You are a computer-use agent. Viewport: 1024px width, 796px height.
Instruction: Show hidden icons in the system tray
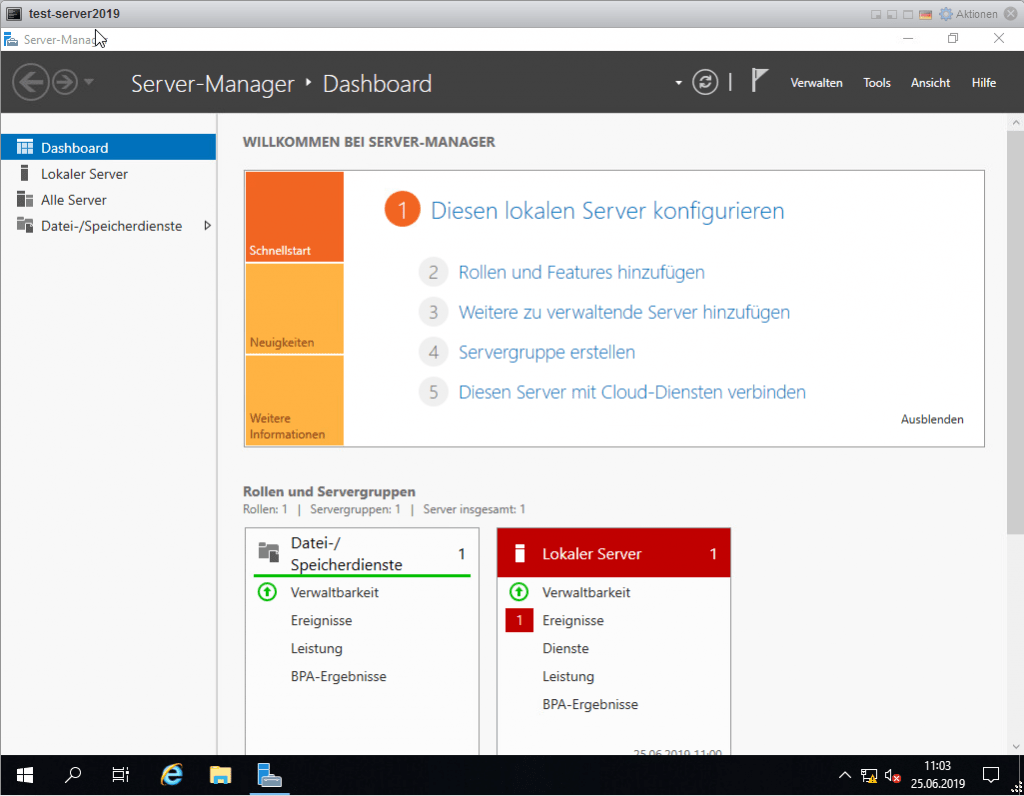845,775
